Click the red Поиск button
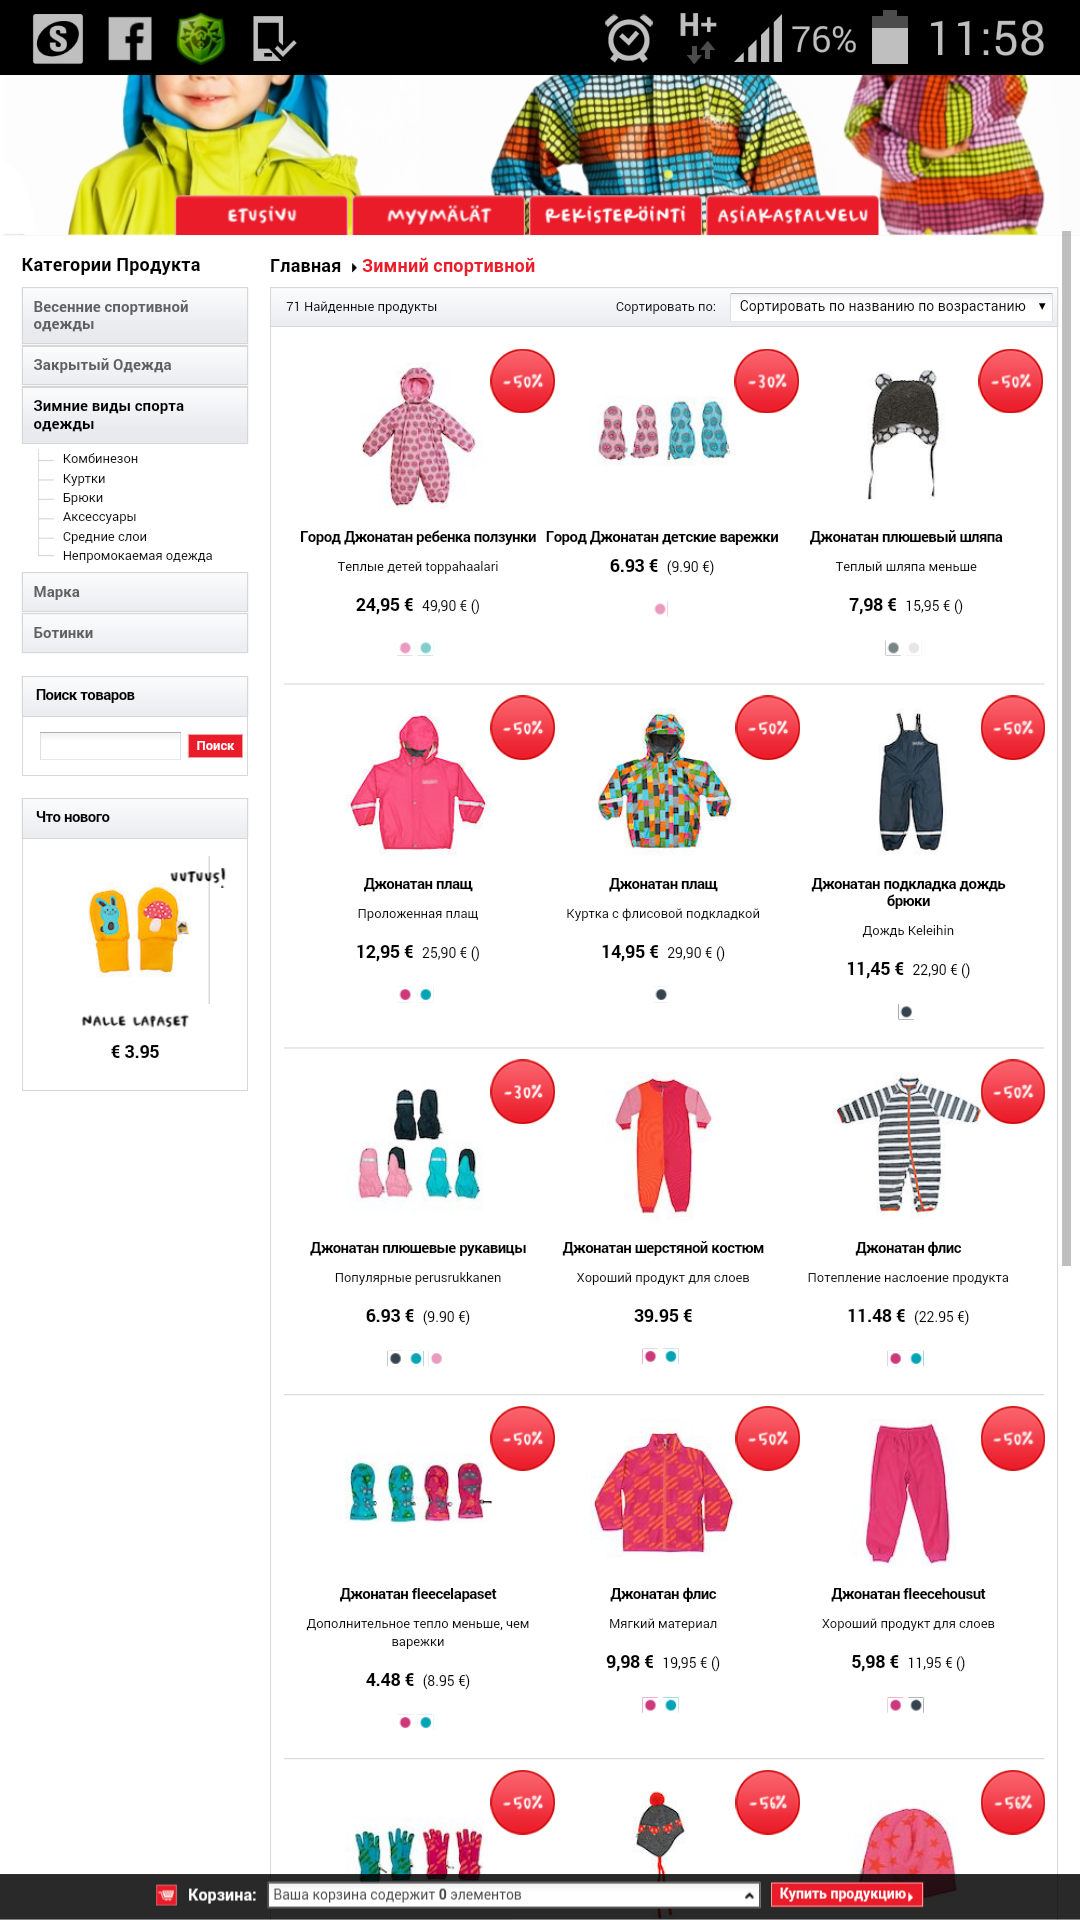Image resolution: width=1080 pixels, height=1920 pixels. [x=215, y=745]
